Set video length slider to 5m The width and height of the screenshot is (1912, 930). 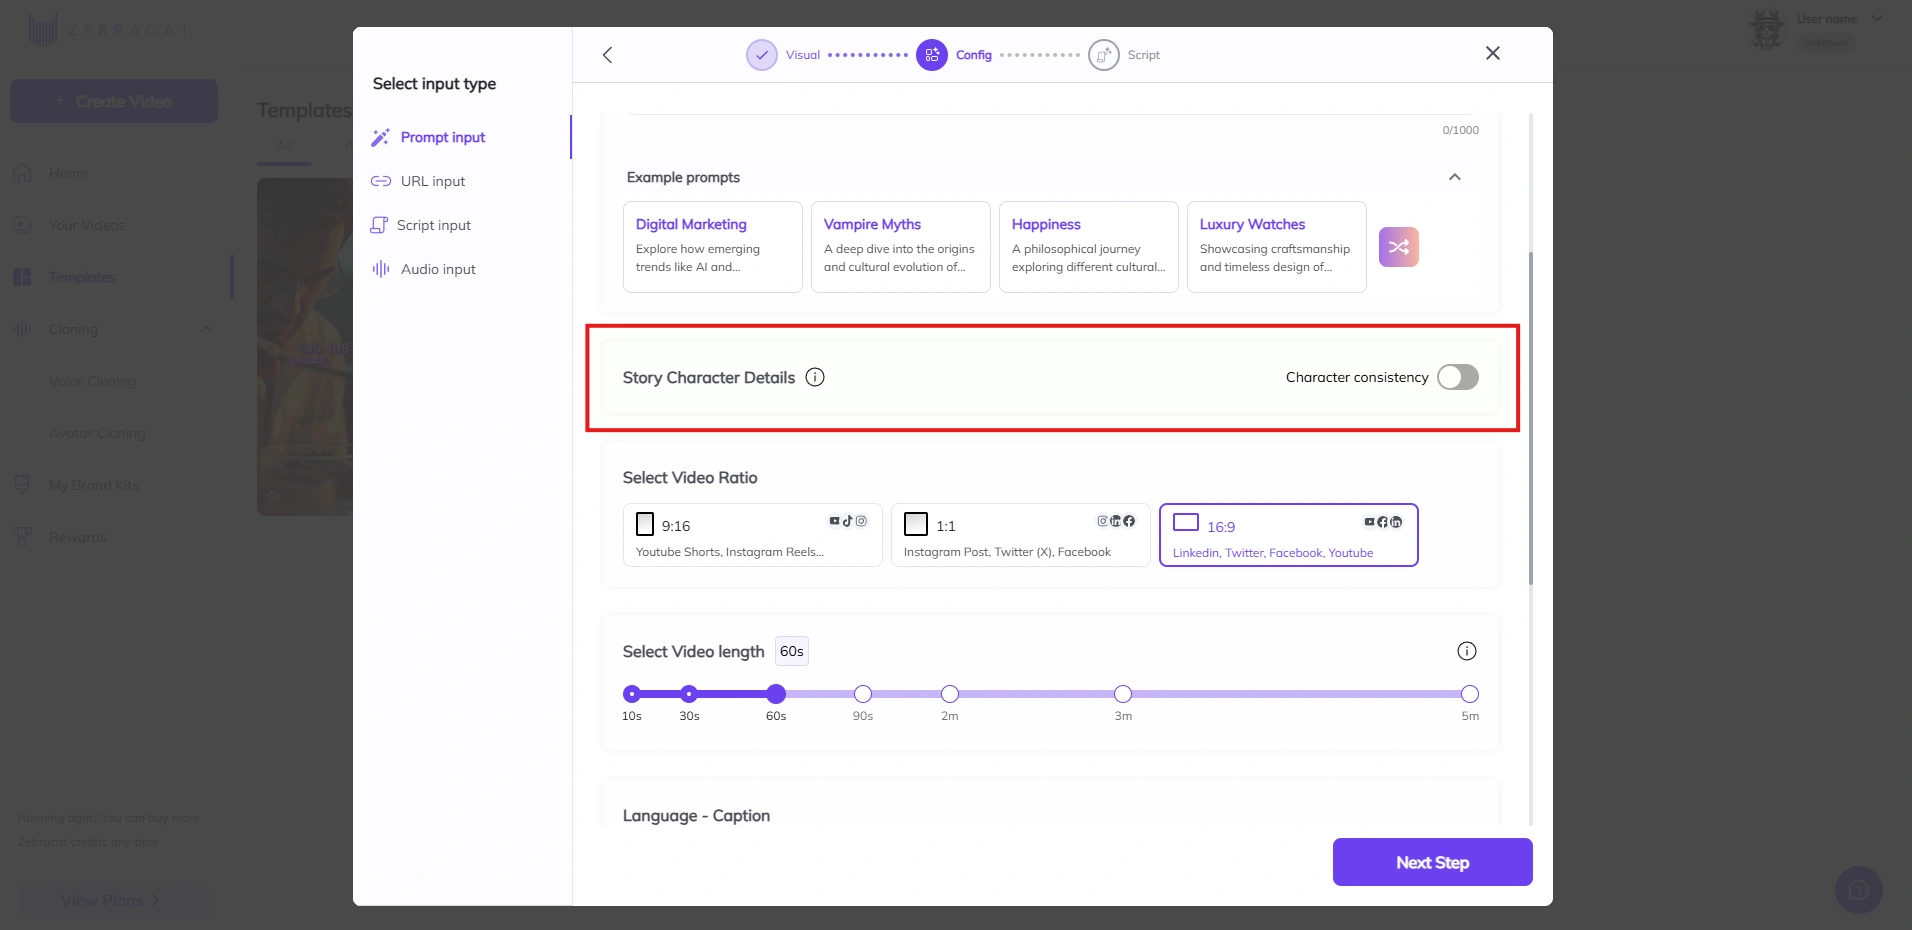click(x=1470, y=694)
